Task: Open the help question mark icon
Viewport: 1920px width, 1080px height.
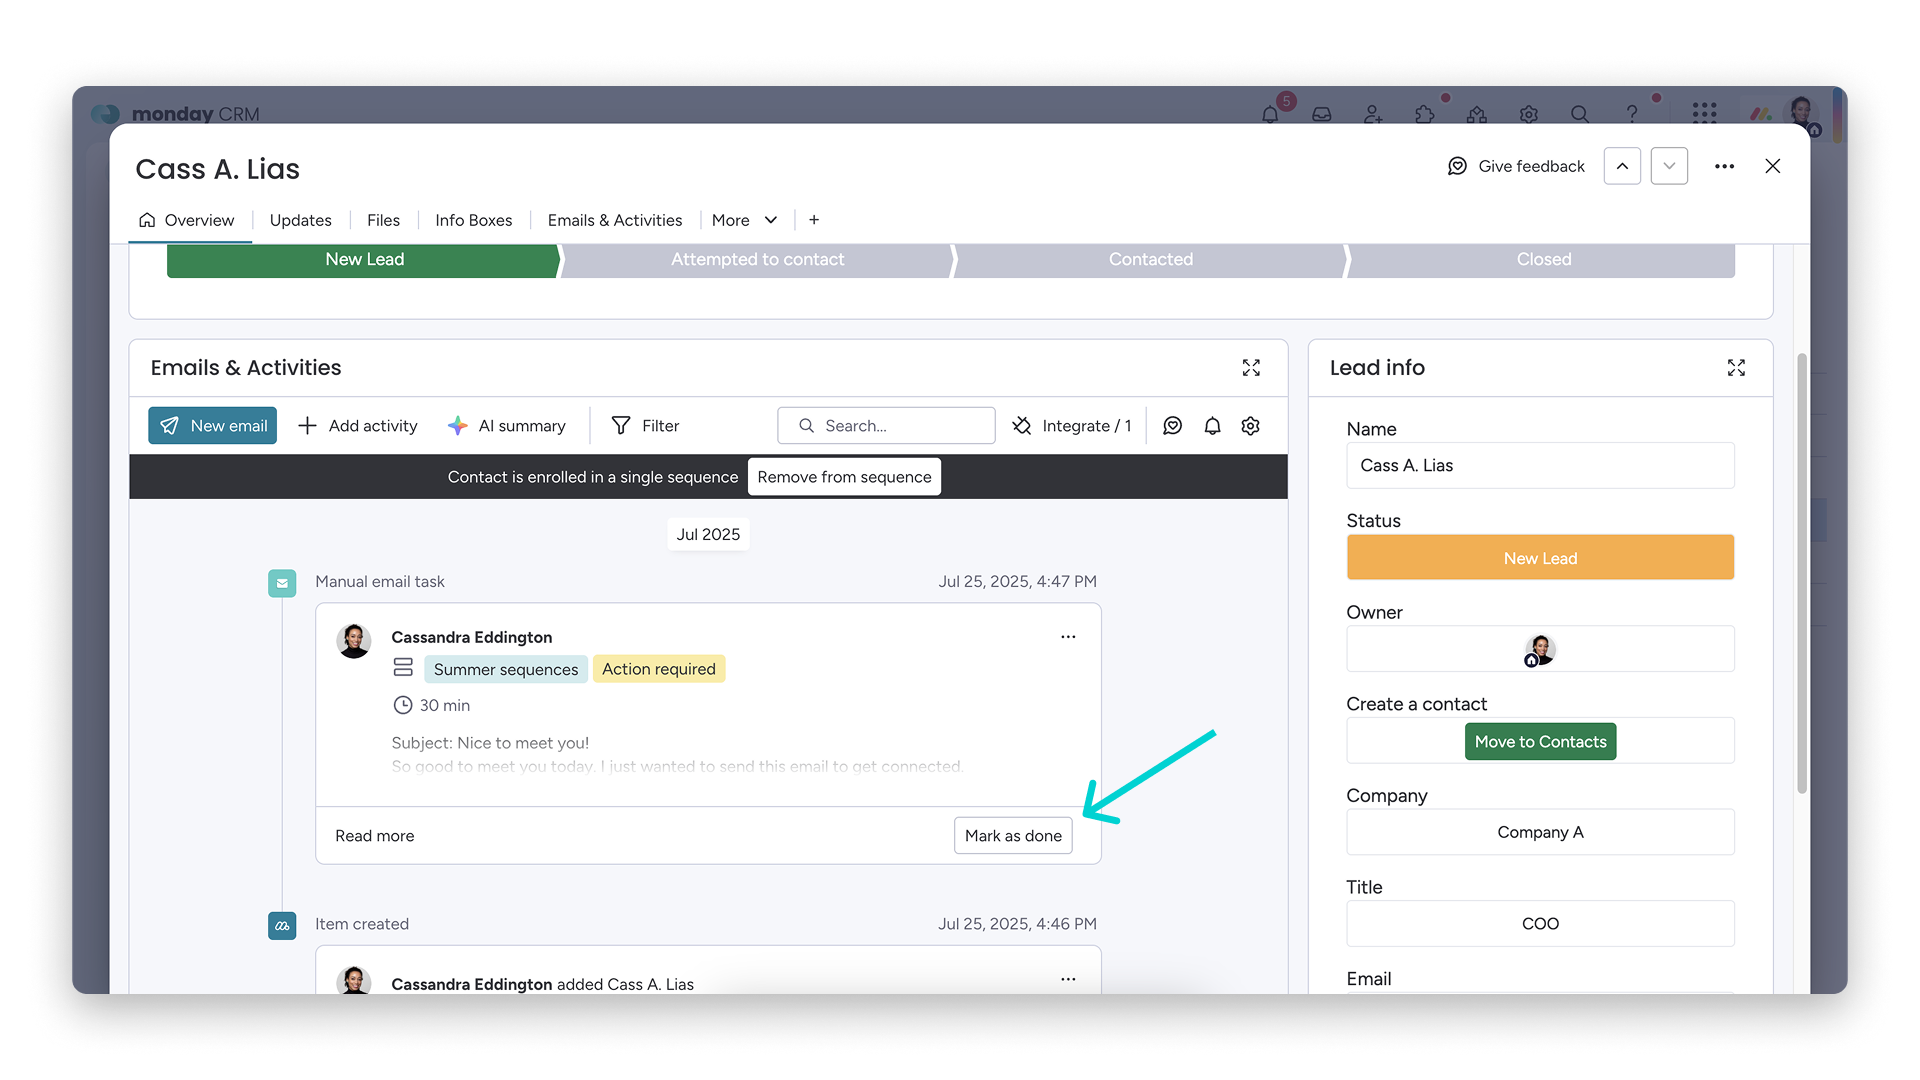Action: point(1632,114)
